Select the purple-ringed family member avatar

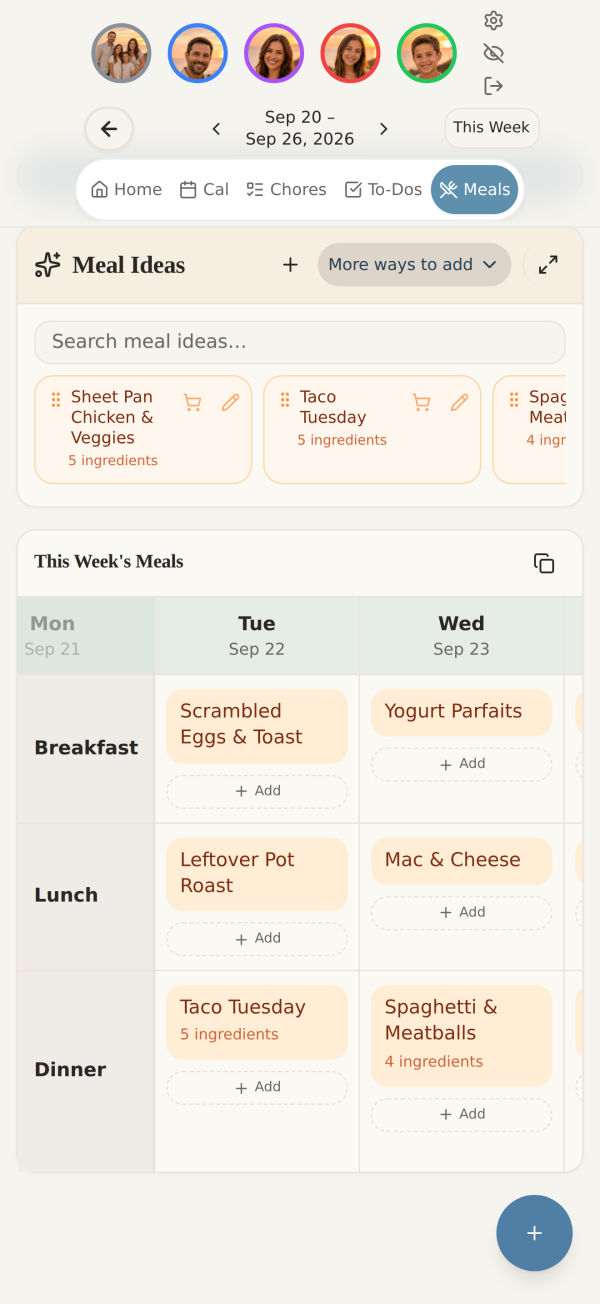click(274, 53)
